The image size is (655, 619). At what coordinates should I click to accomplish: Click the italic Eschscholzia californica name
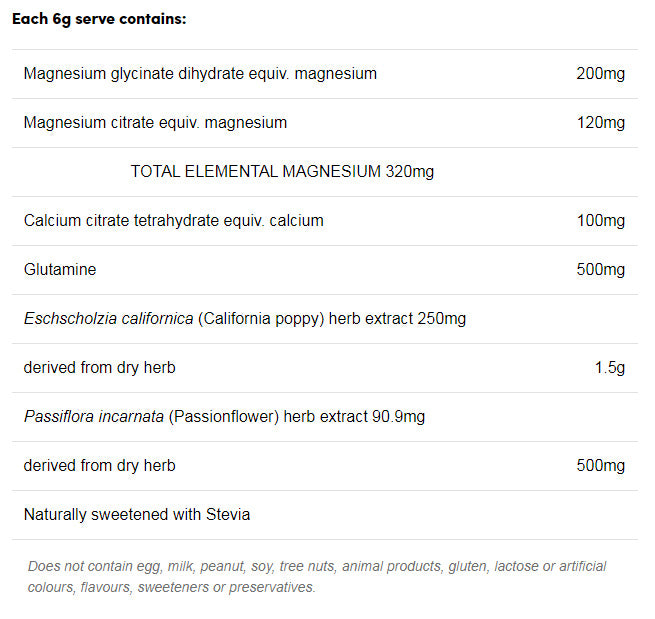click(108, 318)
